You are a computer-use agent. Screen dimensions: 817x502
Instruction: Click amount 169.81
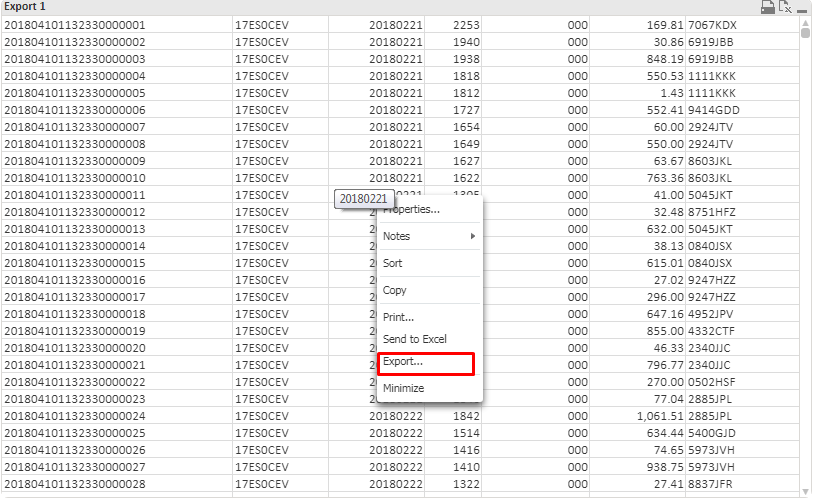665,25
